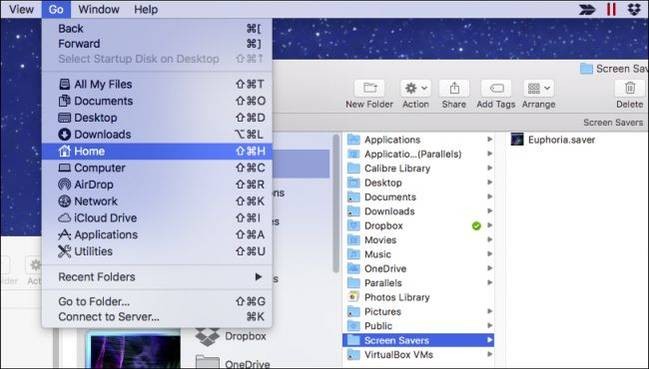Click the AirDrop icon in Go menu
649x369 pixels.
click(65, 184)
